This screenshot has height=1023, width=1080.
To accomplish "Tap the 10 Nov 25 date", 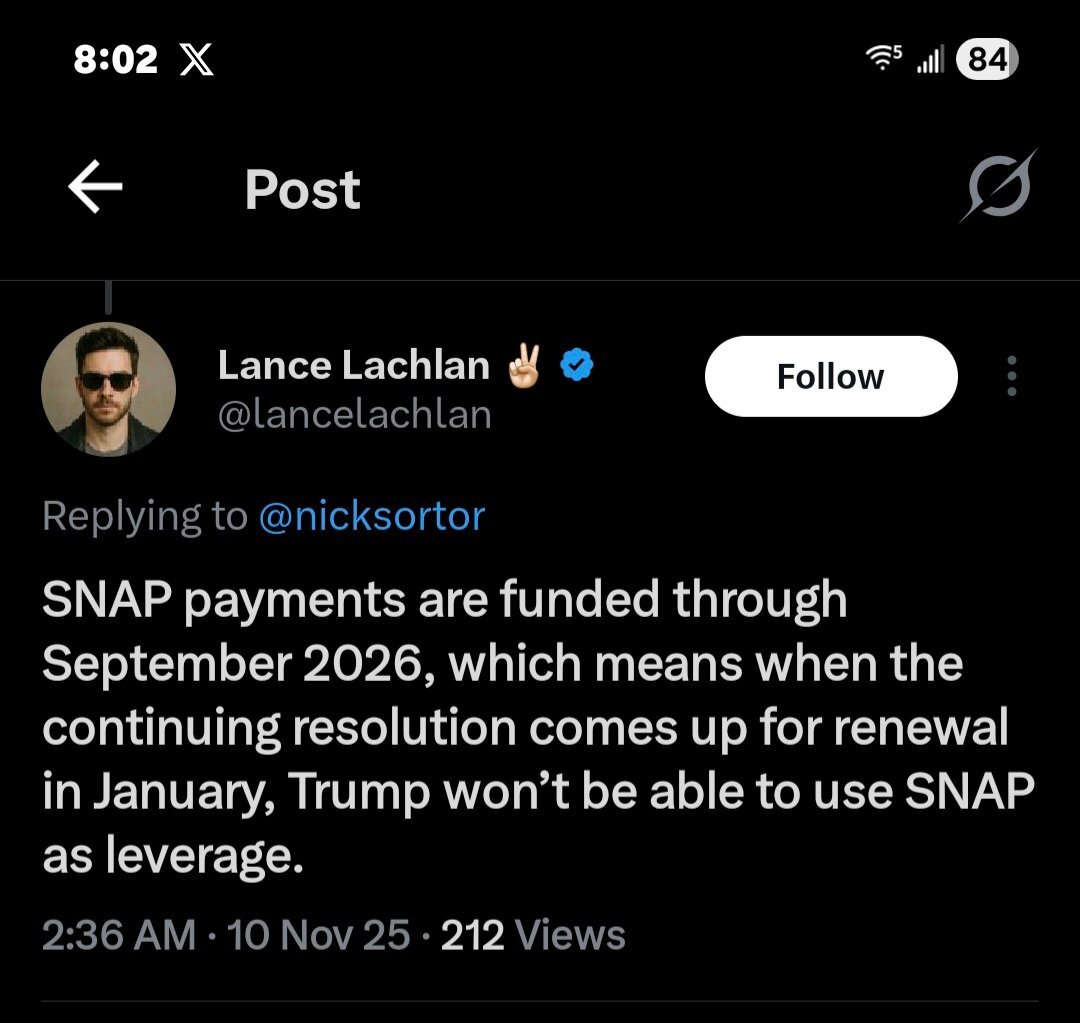I will pyautogui.click(x=319, y=935).
